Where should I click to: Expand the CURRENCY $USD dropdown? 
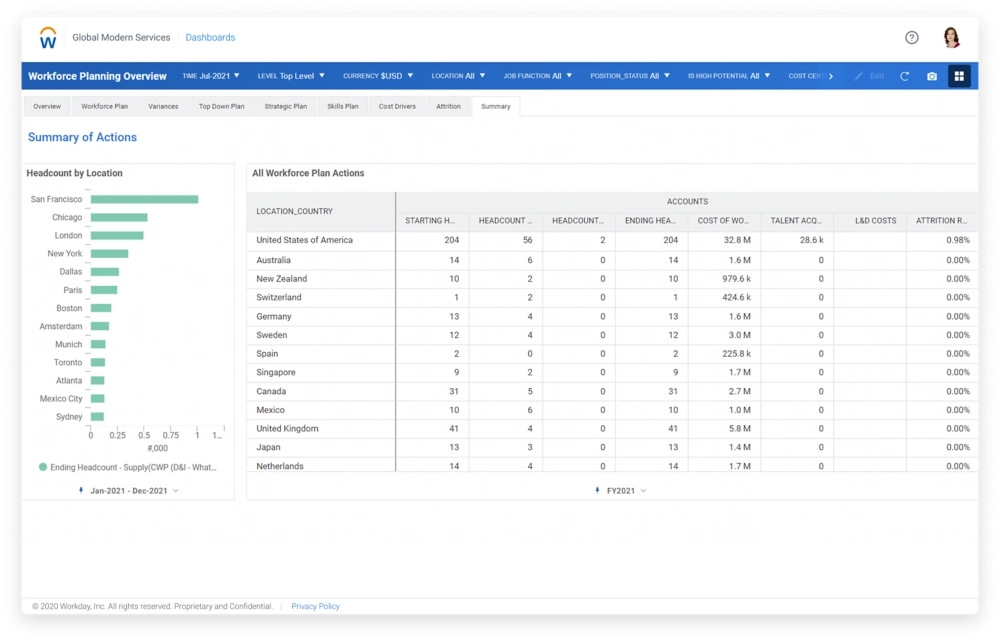click(x=377, y=76)
